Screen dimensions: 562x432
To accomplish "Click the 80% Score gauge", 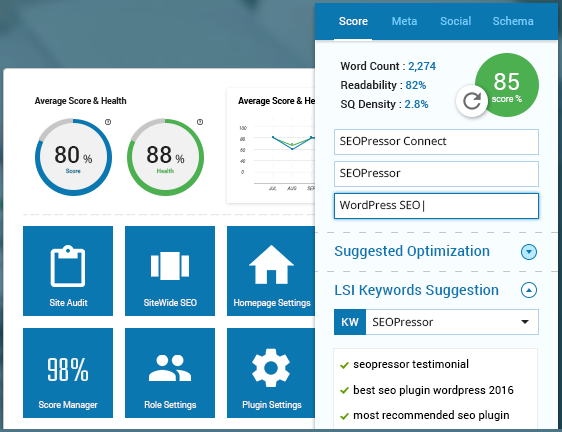I will pos(73,157).
